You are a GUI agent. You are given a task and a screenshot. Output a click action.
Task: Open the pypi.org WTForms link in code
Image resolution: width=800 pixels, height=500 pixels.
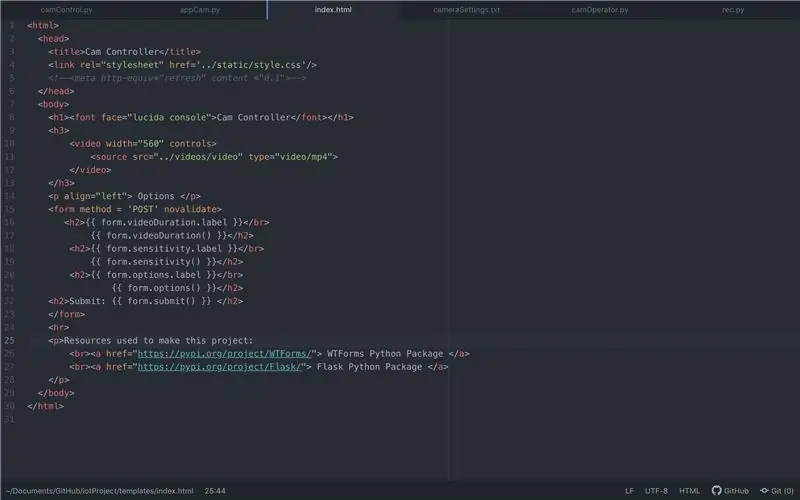click(x=224, y=354)
